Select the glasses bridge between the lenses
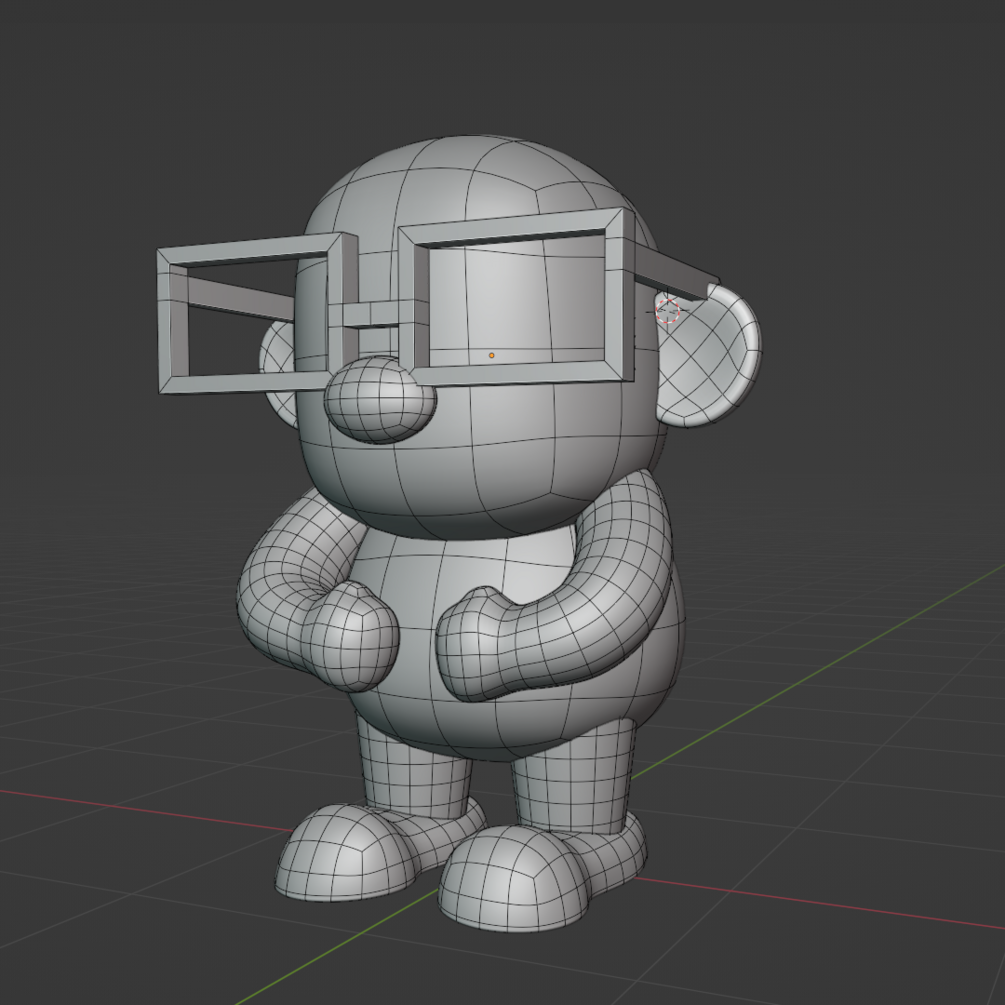 point(370,314)
